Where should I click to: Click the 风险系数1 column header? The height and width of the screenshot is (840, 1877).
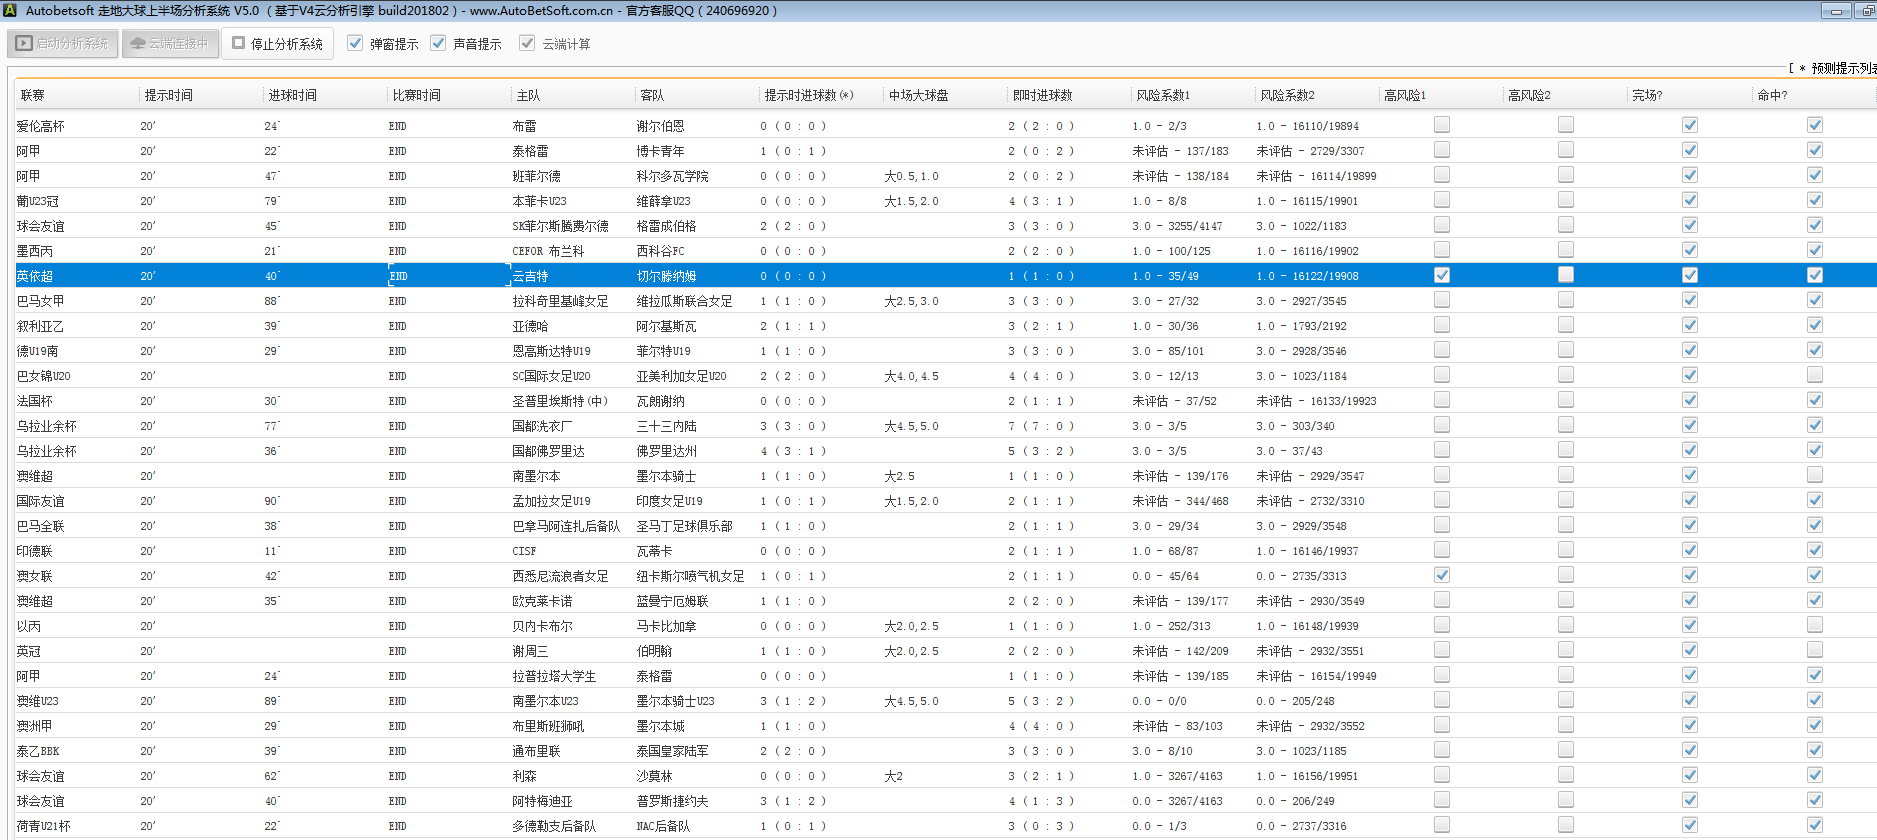[1162, 95]
